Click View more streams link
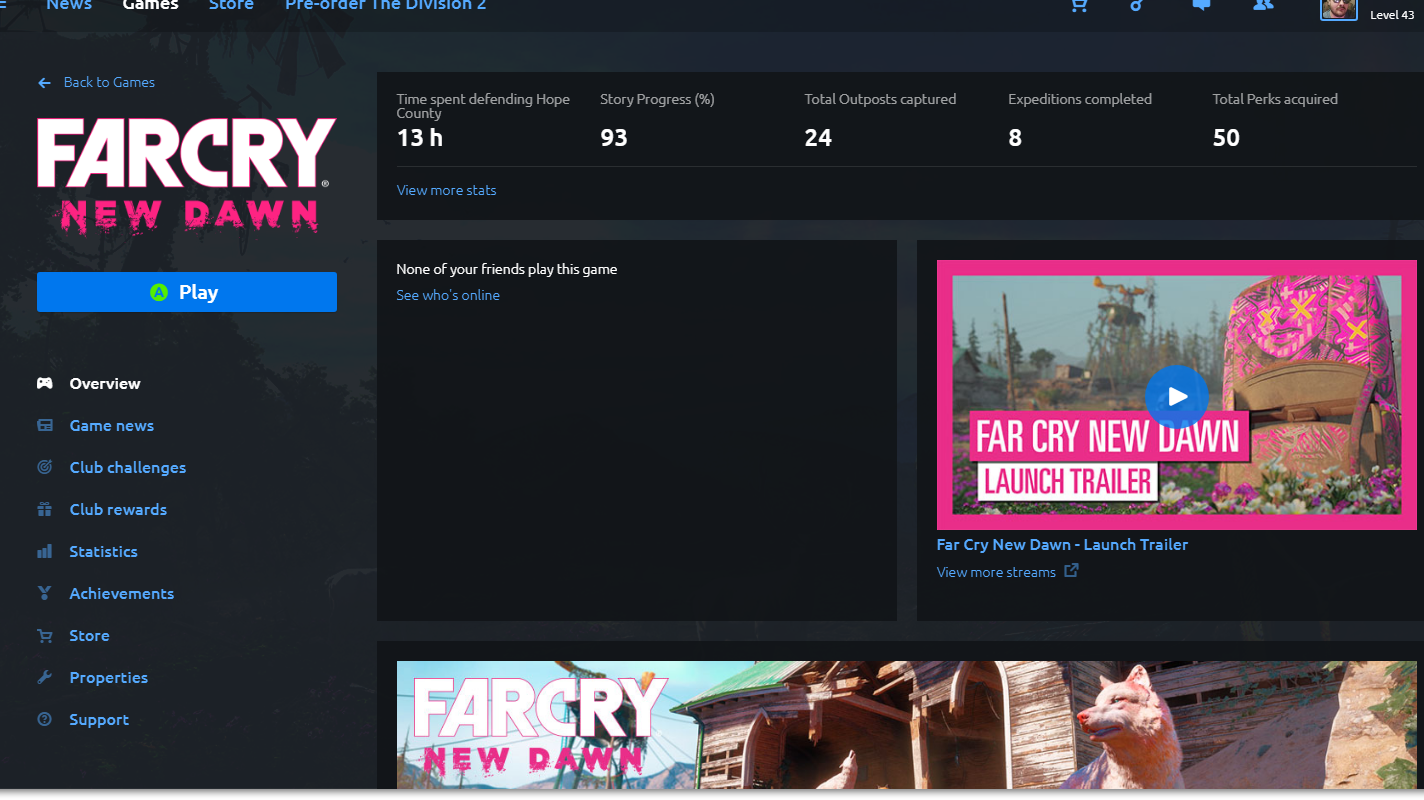The width and height of the screenshot is (1424, 800). point(996,572)
